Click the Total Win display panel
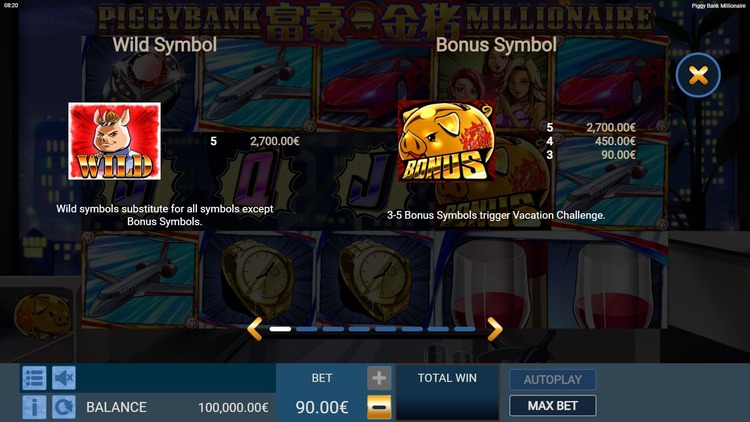This screenshot has height=422, width=750. point(447,392)
